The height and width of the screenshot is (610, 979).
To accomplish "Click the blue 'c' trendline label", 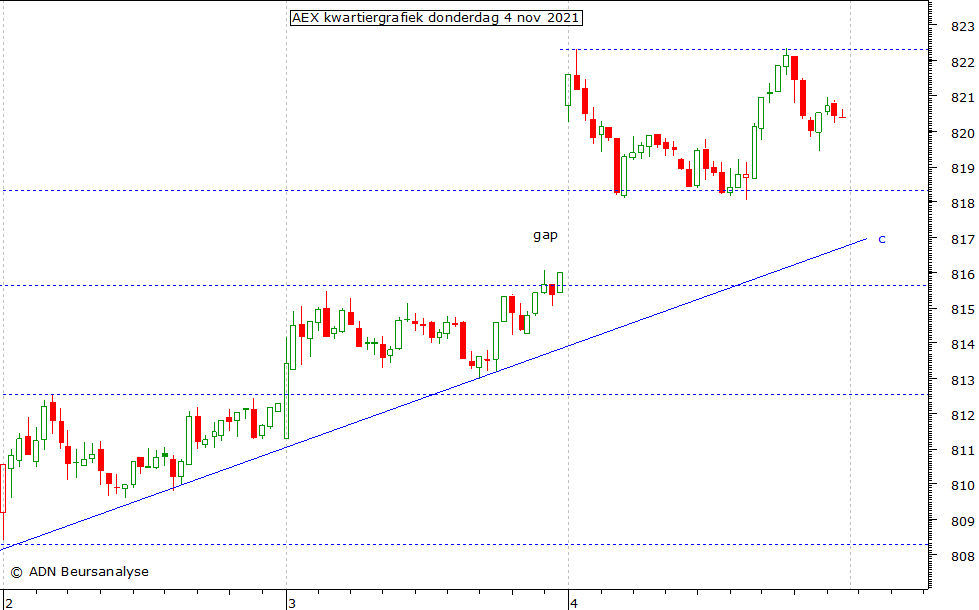I will [x=882, y=239].
